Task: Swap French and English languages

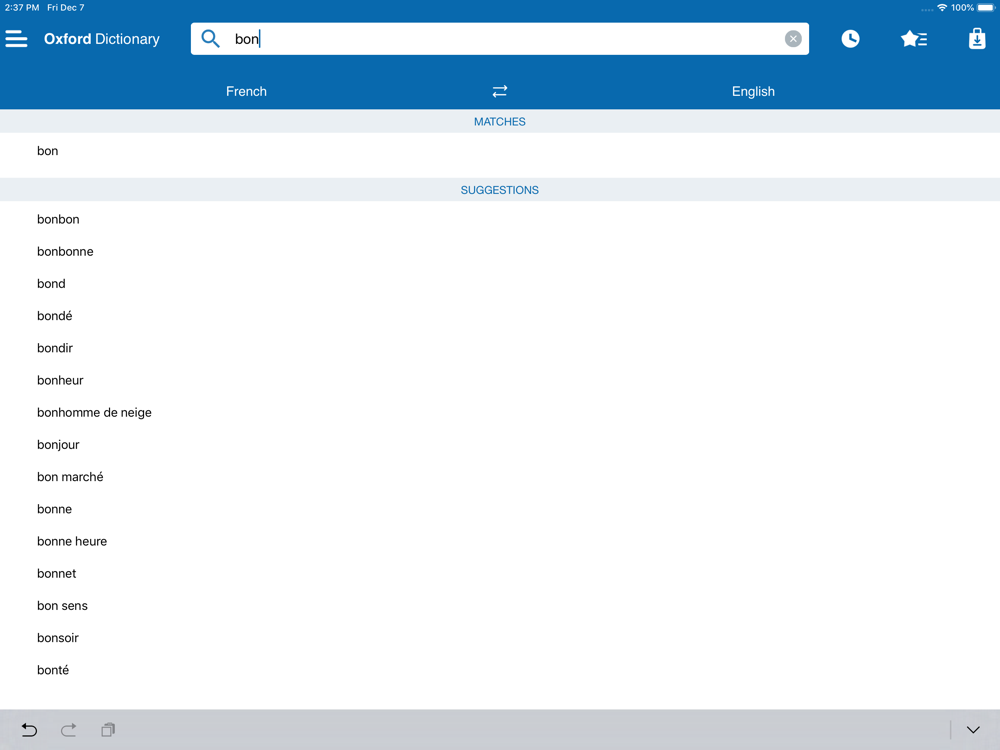Action: (x=499, y=91)
